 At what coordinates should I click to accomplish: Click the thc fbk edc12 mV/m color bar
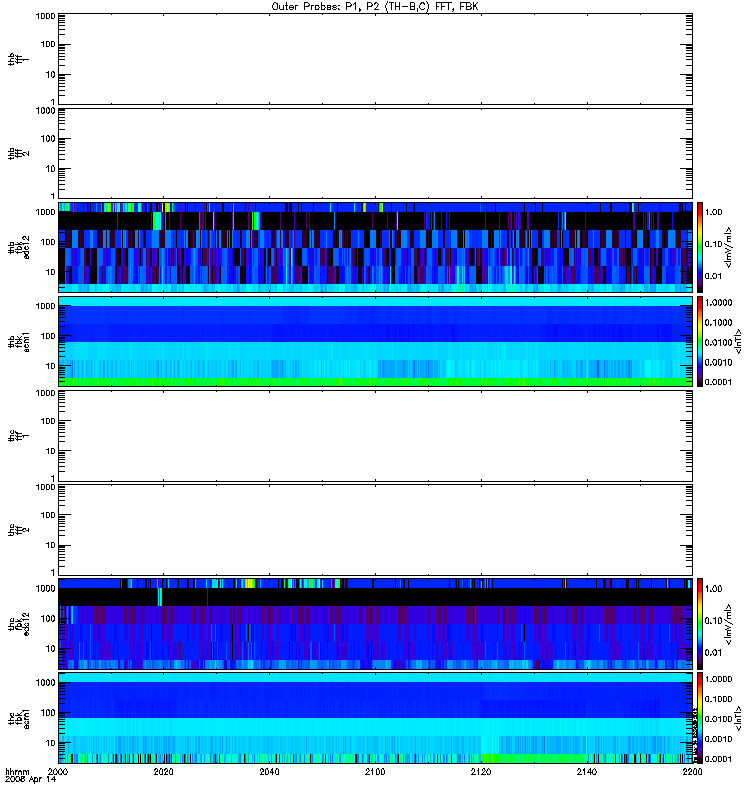pos(700,623)
